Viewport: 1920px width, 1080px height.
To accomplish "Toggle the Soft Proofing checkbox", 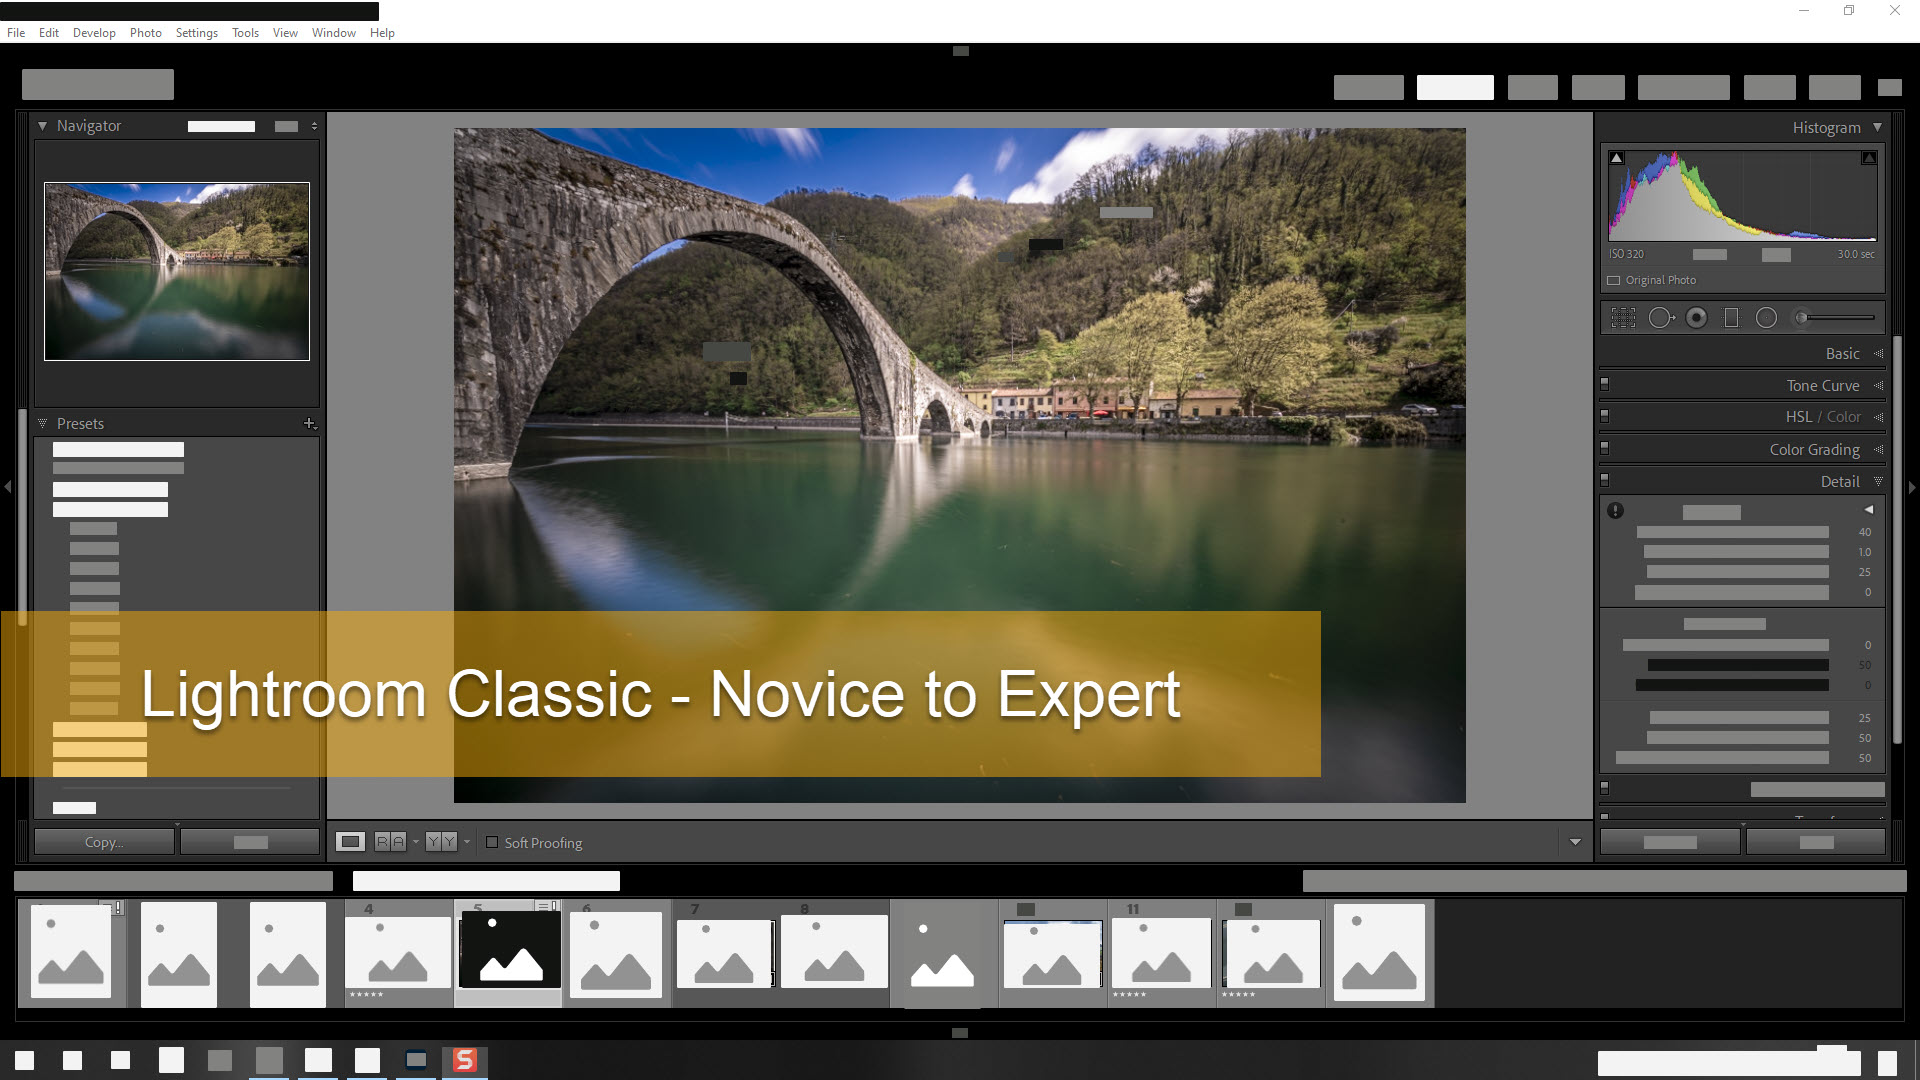I will [492, 841].
